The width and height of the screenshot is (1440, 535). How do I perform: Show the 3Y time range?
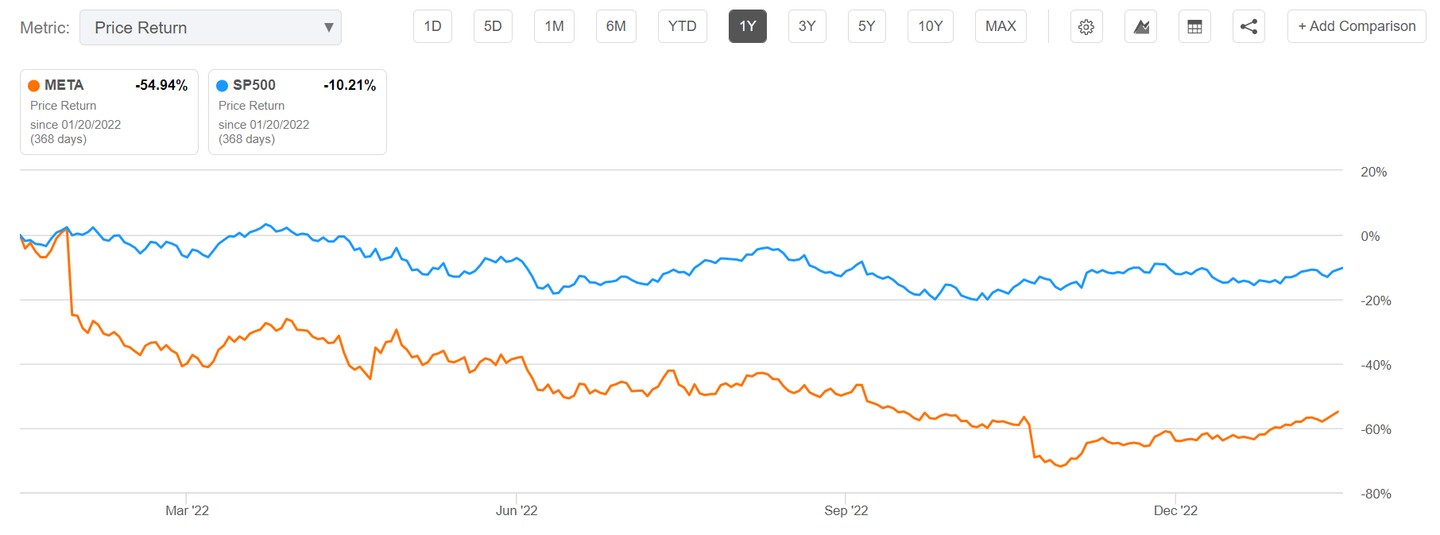point(807,27)
